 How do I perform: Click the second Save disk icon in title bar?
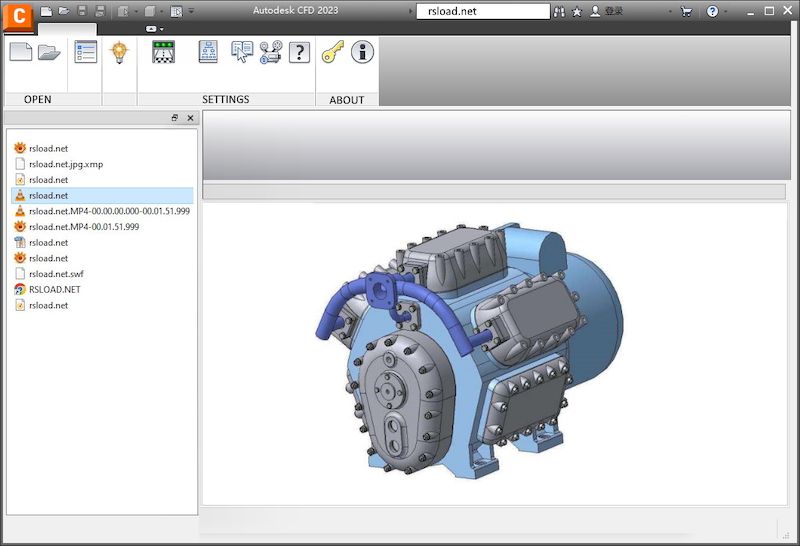[x=100, y=11]
